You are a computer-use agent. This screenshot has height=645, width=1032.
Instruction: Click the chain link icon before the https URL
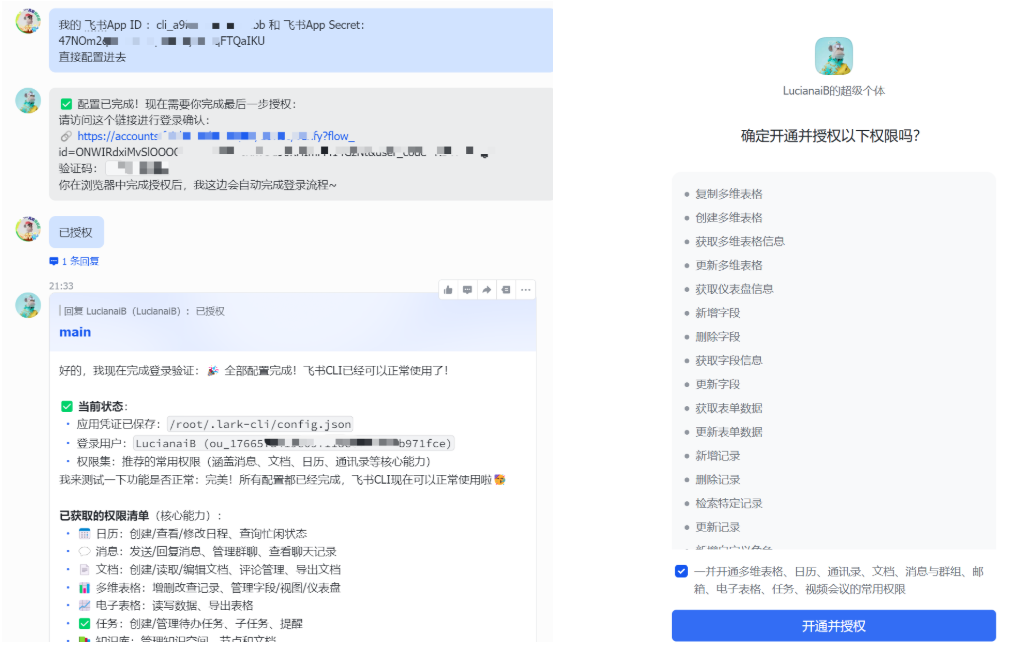tap(66, 136)
